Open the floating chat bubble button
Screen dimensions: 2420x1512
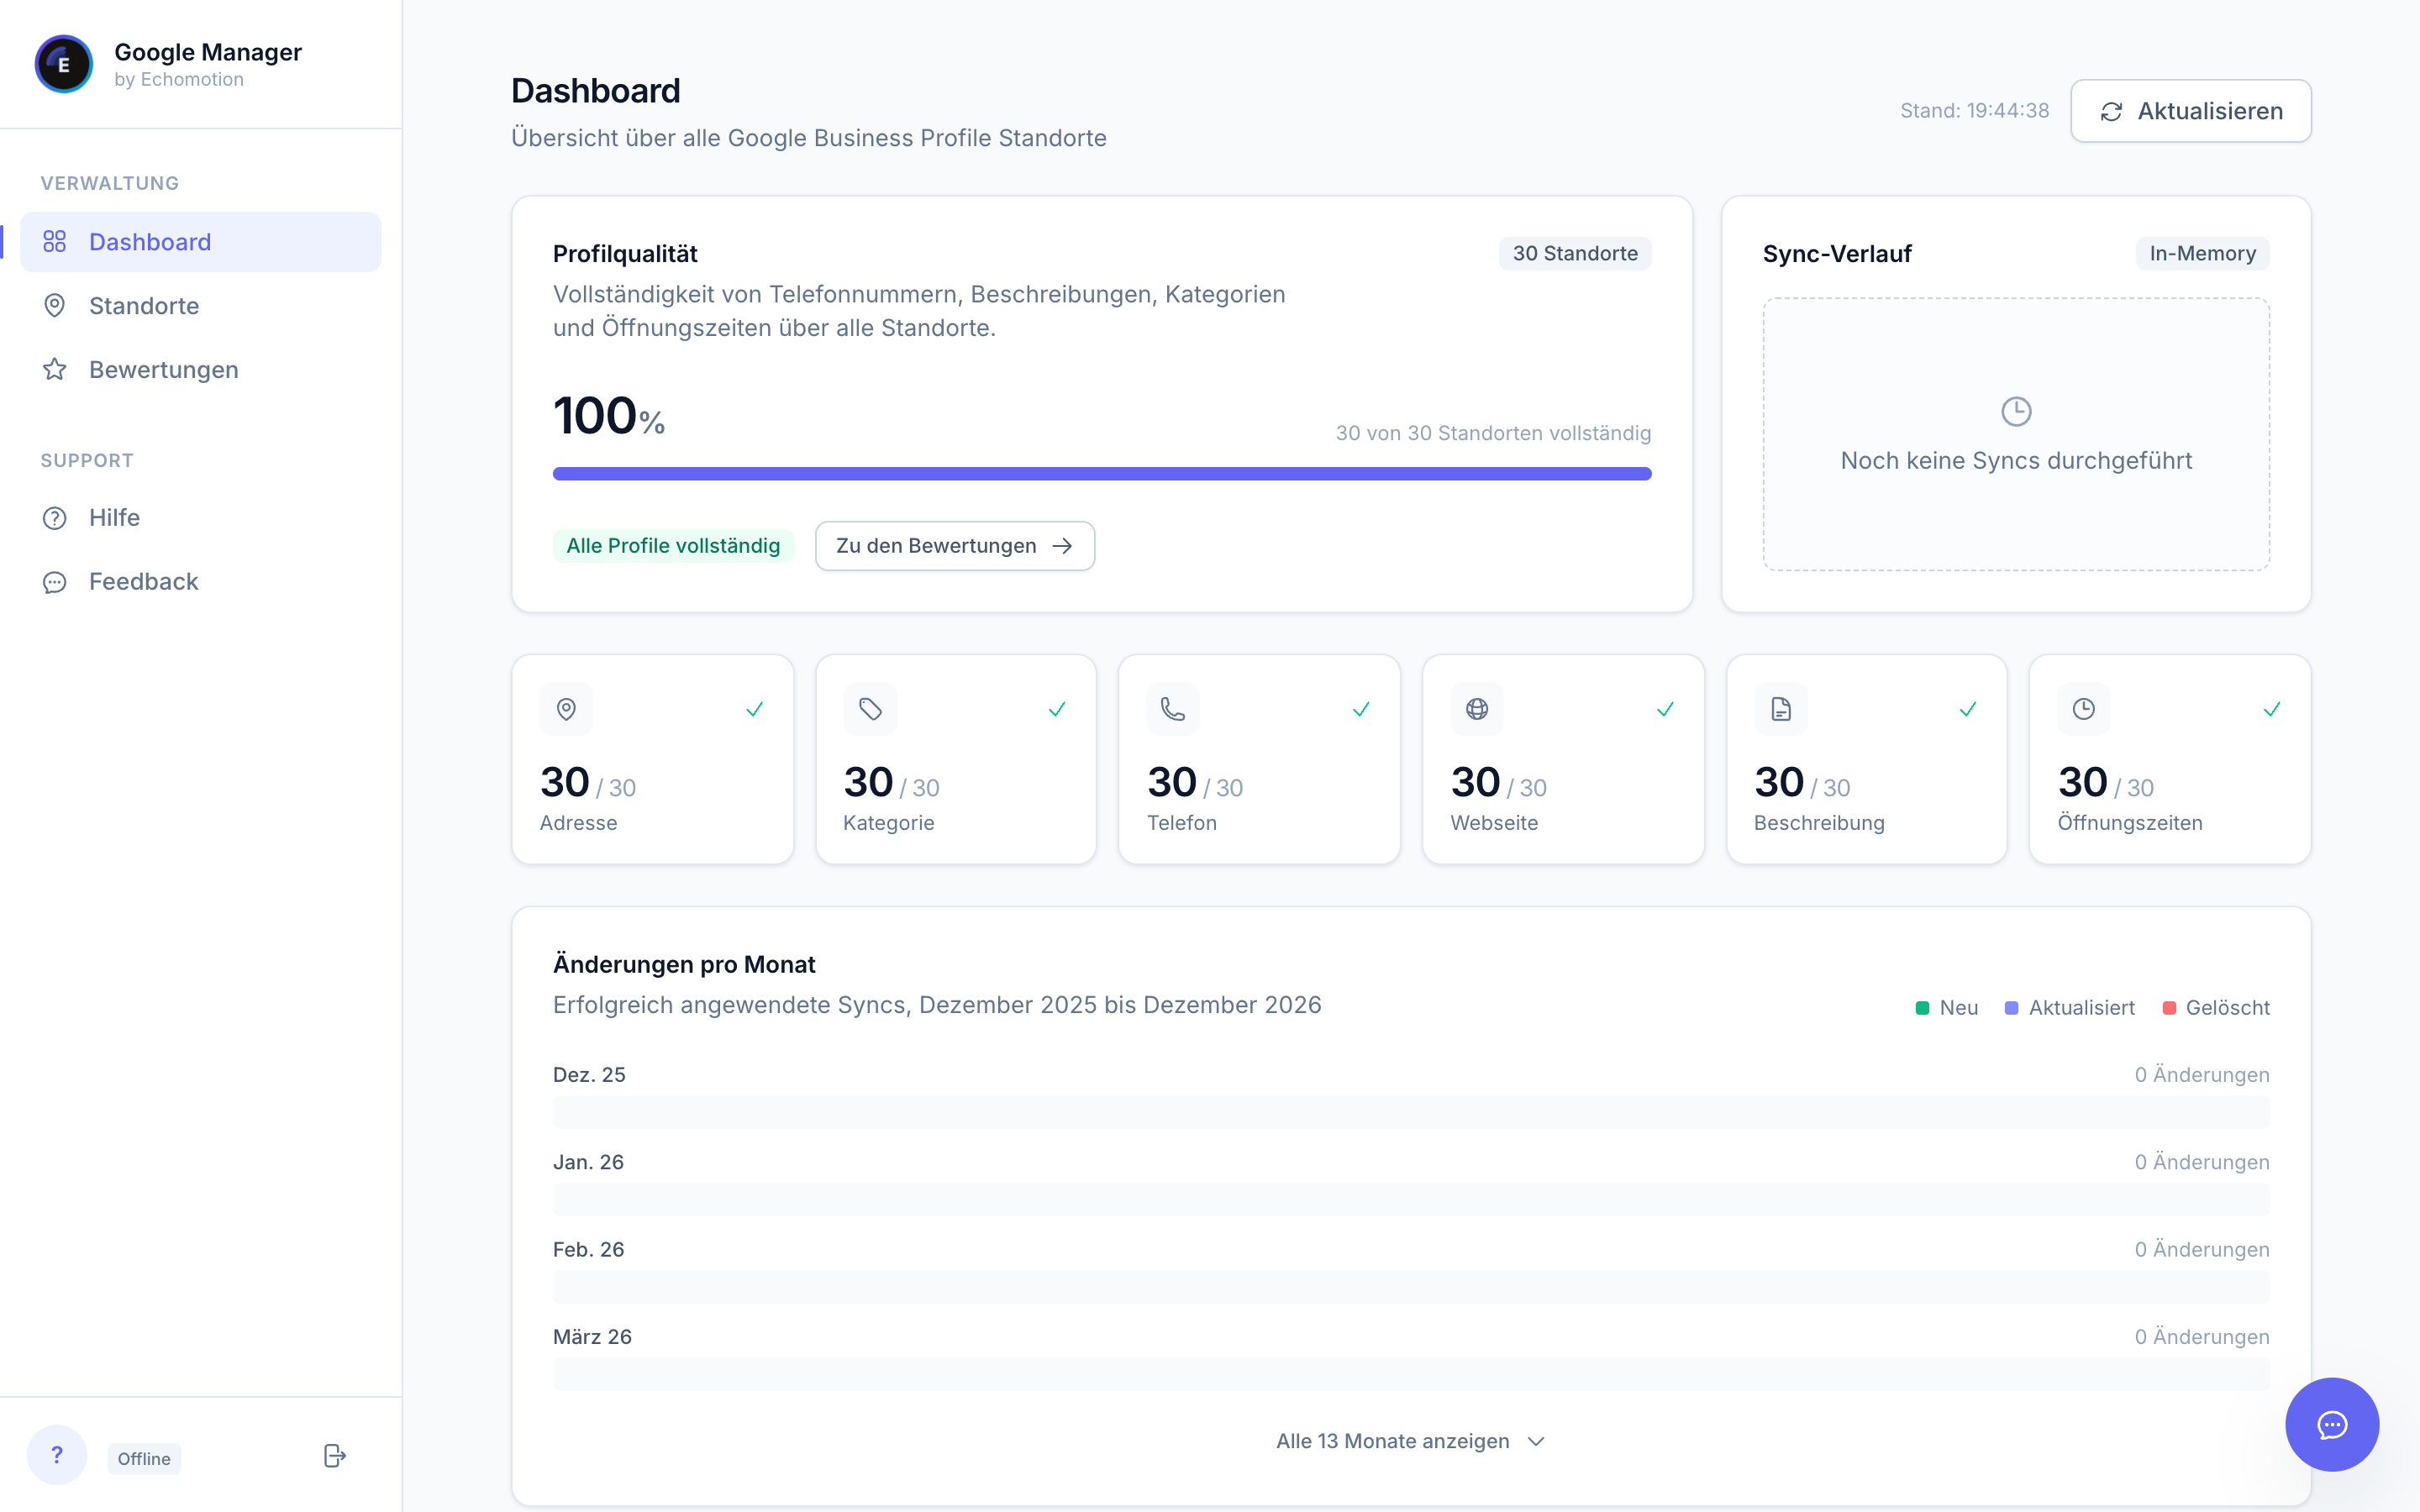pos(2332,1425)
